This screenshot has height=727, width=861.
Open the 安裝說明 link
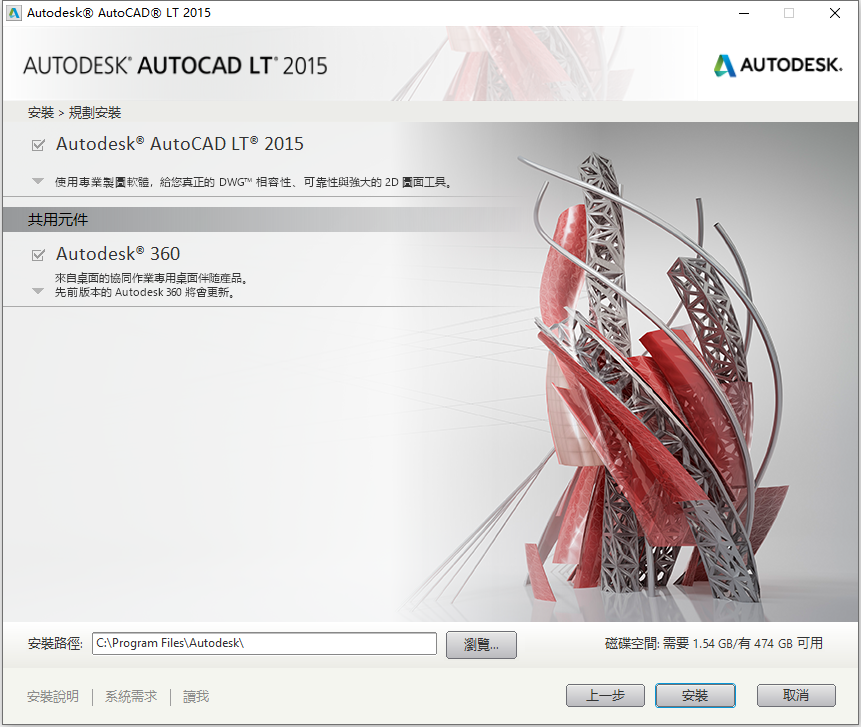[x=53, y=696]
